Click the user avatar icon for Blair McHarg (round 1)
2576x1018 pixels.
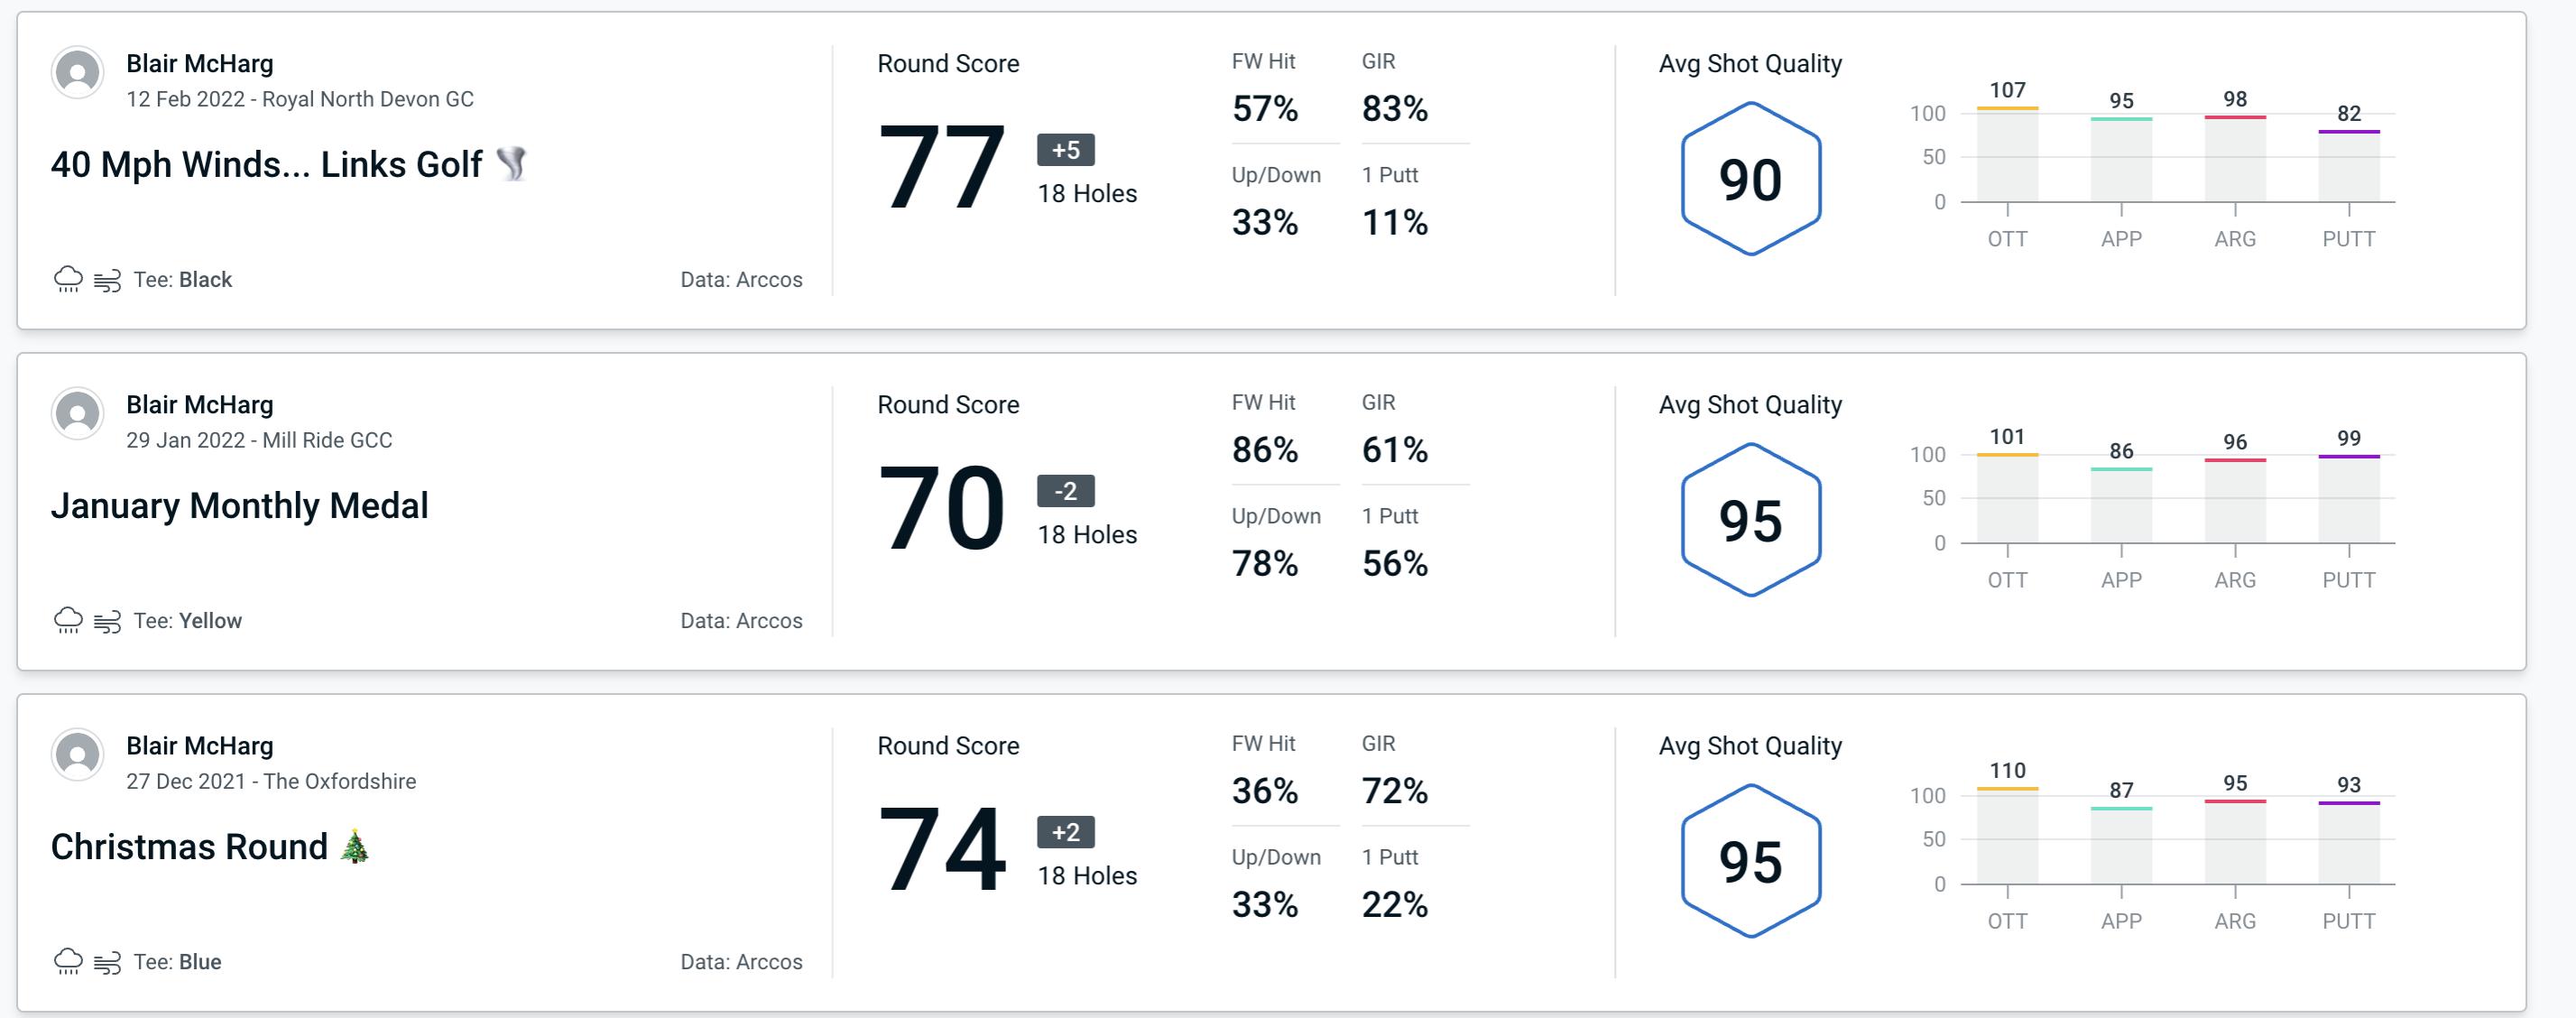(78, 78)
